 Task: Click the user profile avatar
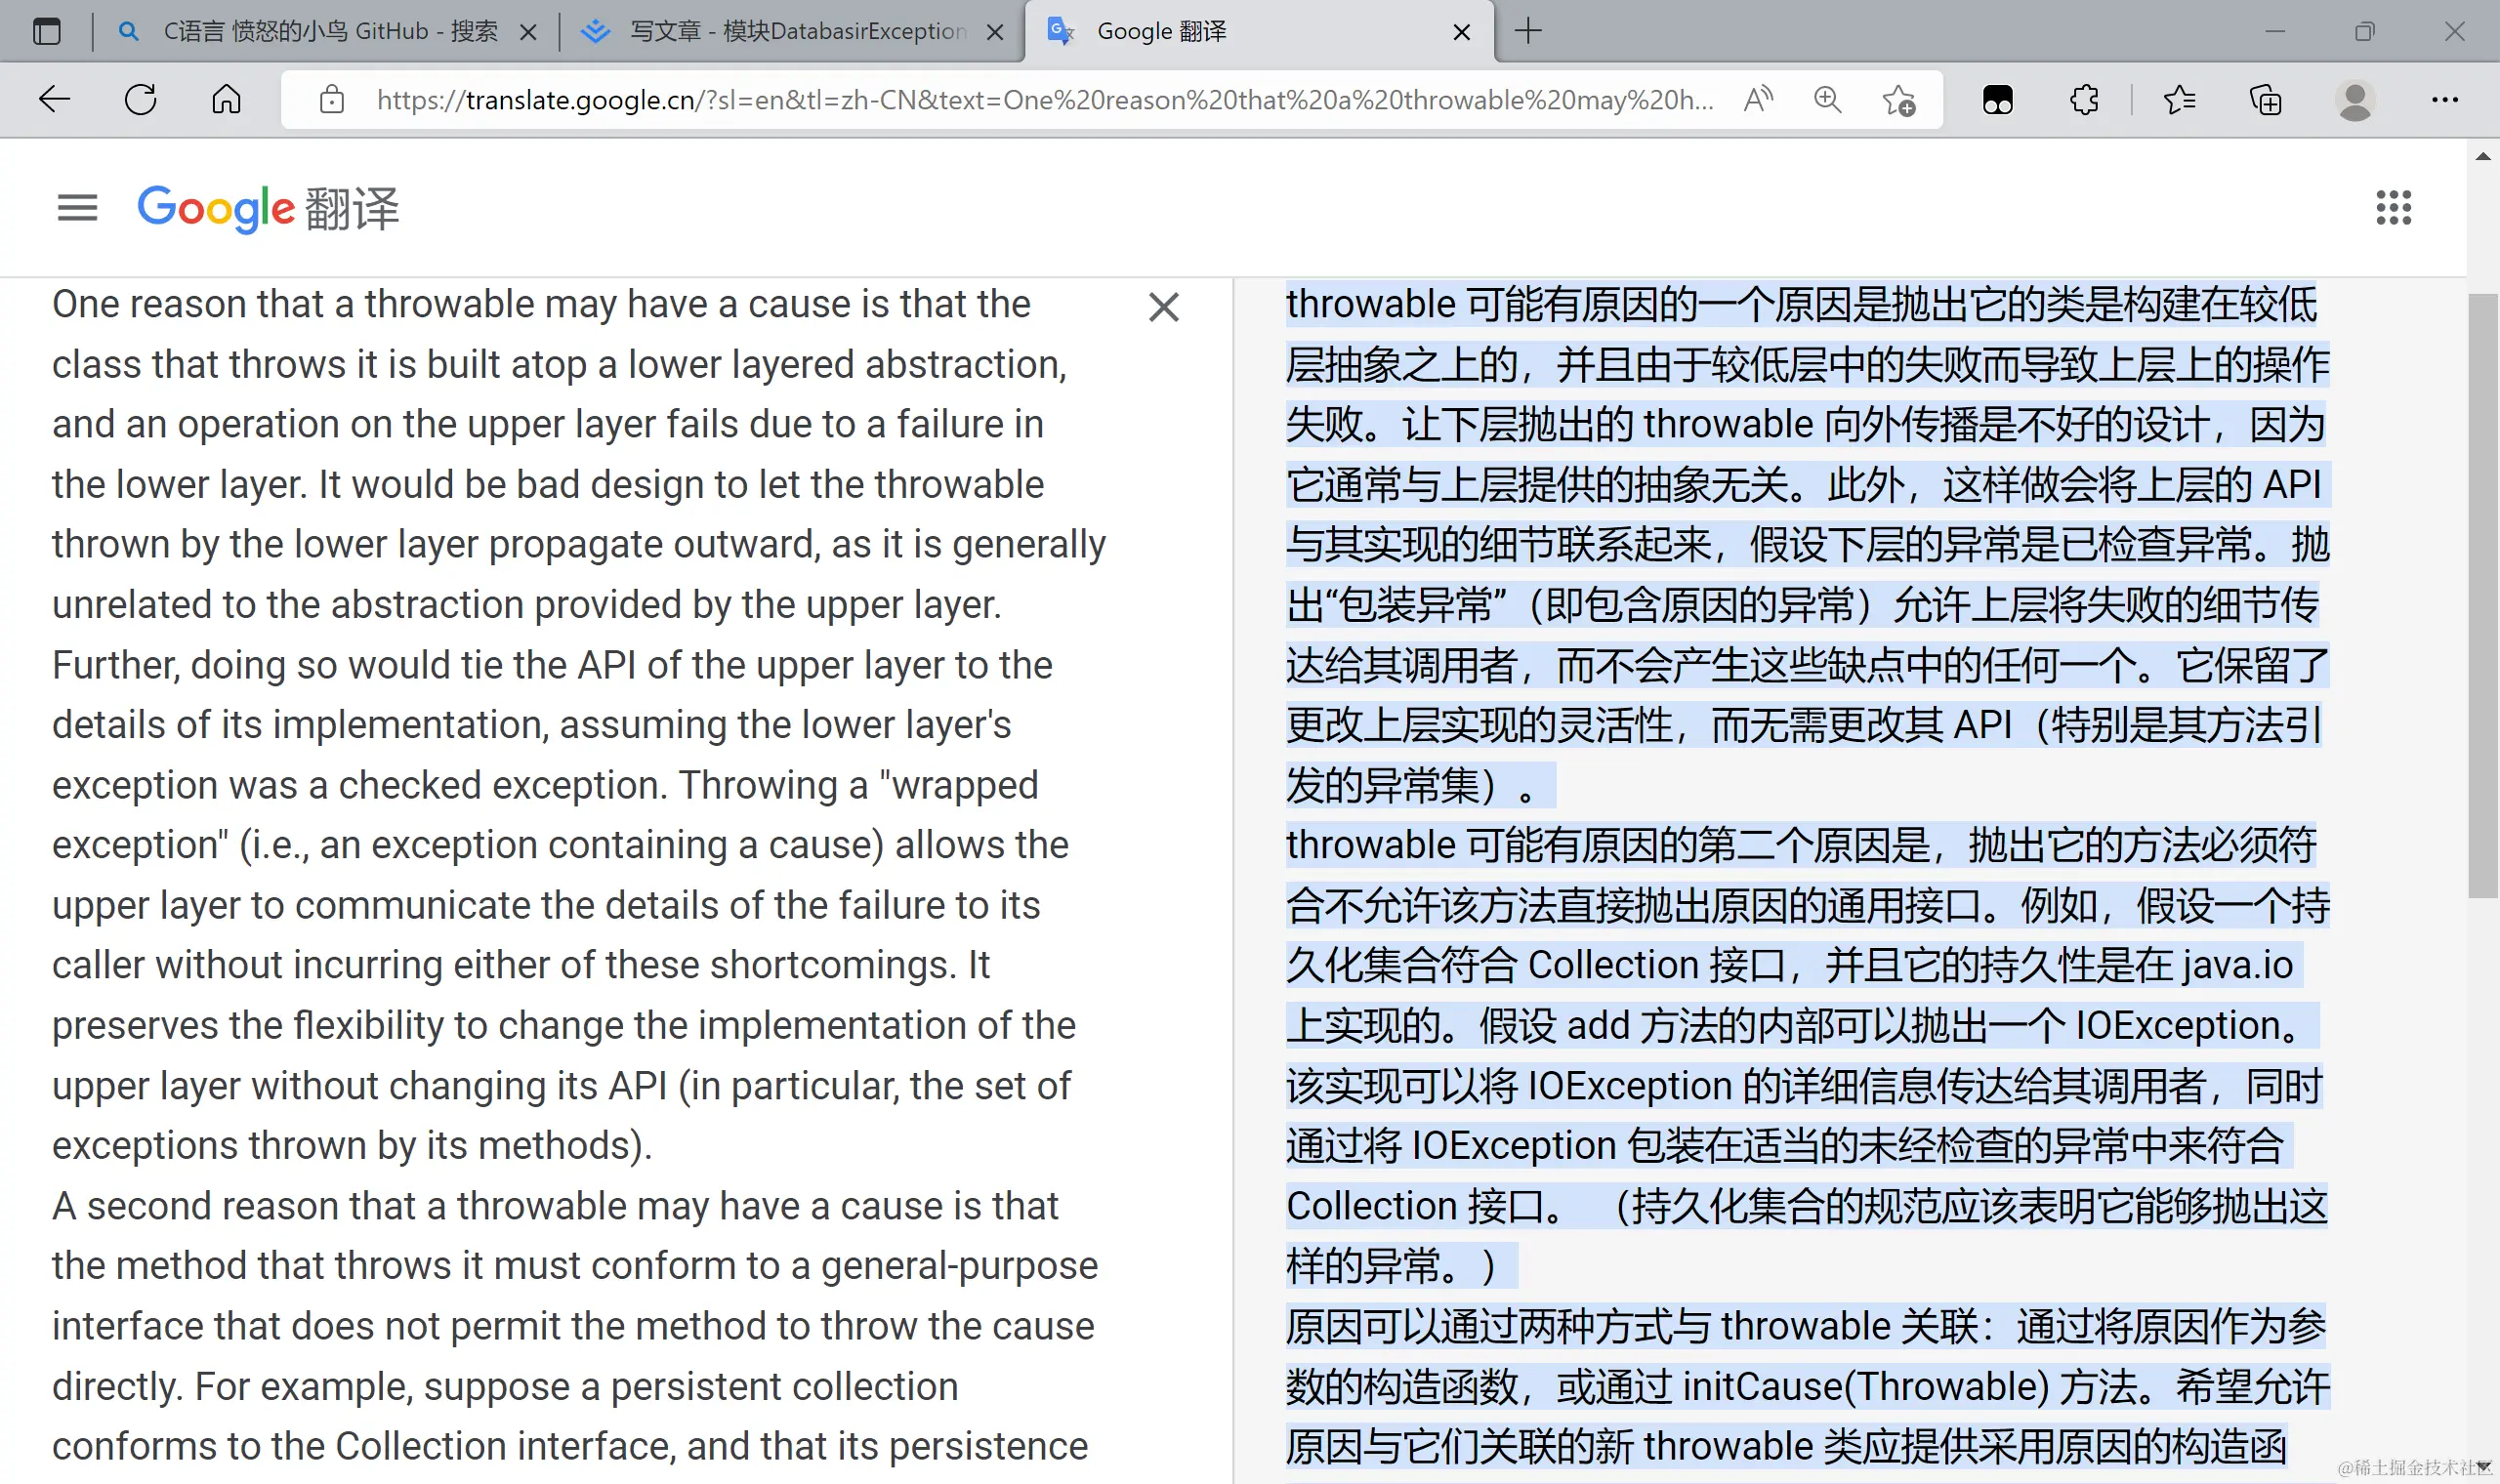tap(2354, 100)
